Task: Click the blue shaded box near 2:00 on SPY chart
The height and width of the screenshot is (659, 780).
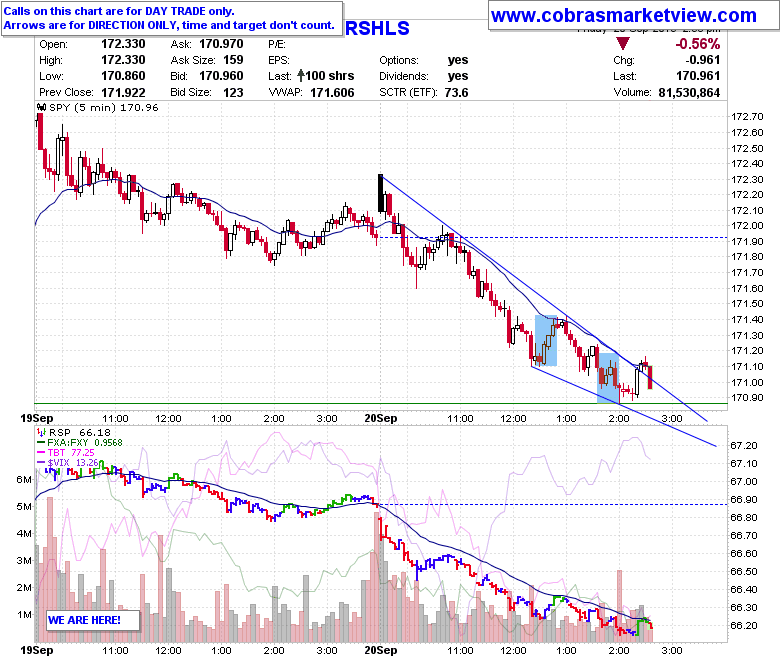Action: [x=608, y=378]
